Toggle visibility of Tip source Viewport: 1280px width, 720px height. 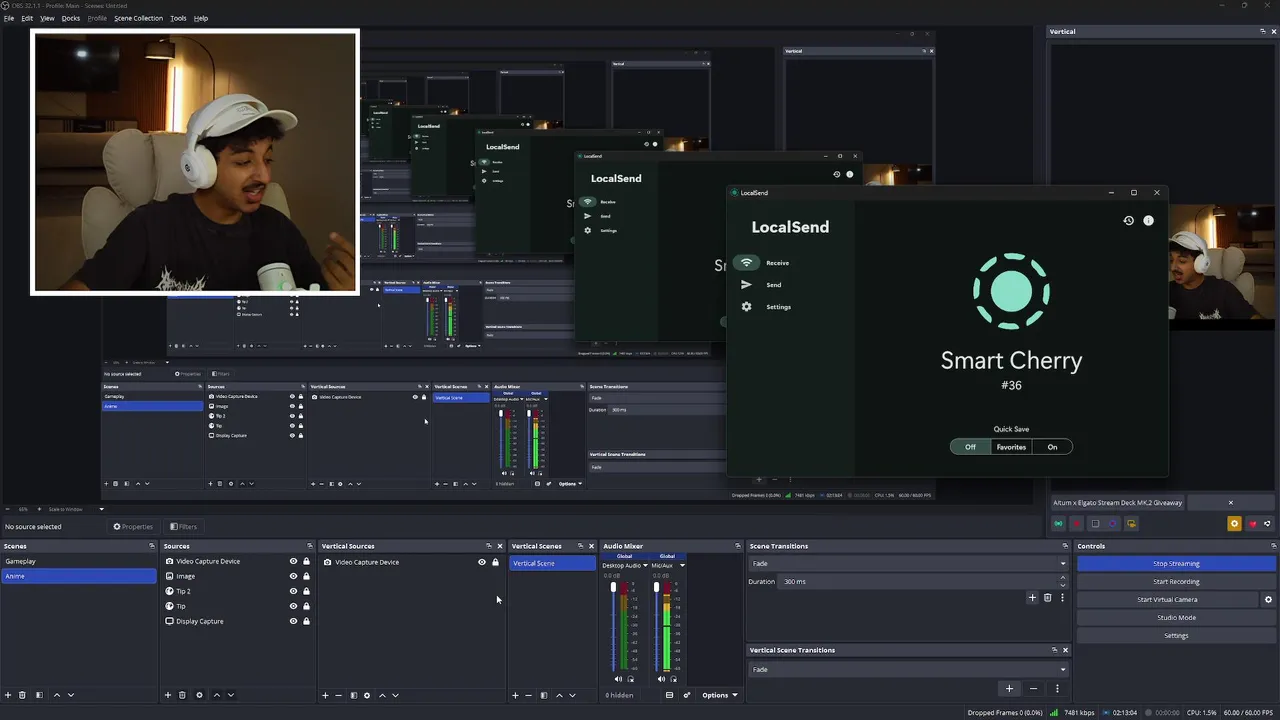[293, 606]
